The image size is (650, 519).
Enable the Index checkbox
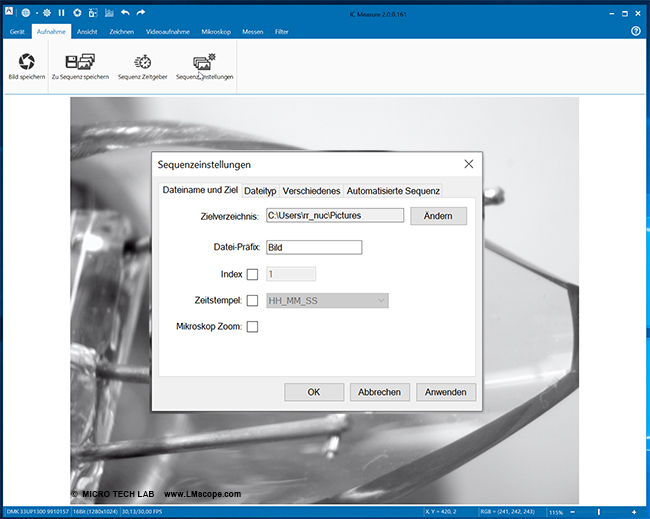point(252,274)
